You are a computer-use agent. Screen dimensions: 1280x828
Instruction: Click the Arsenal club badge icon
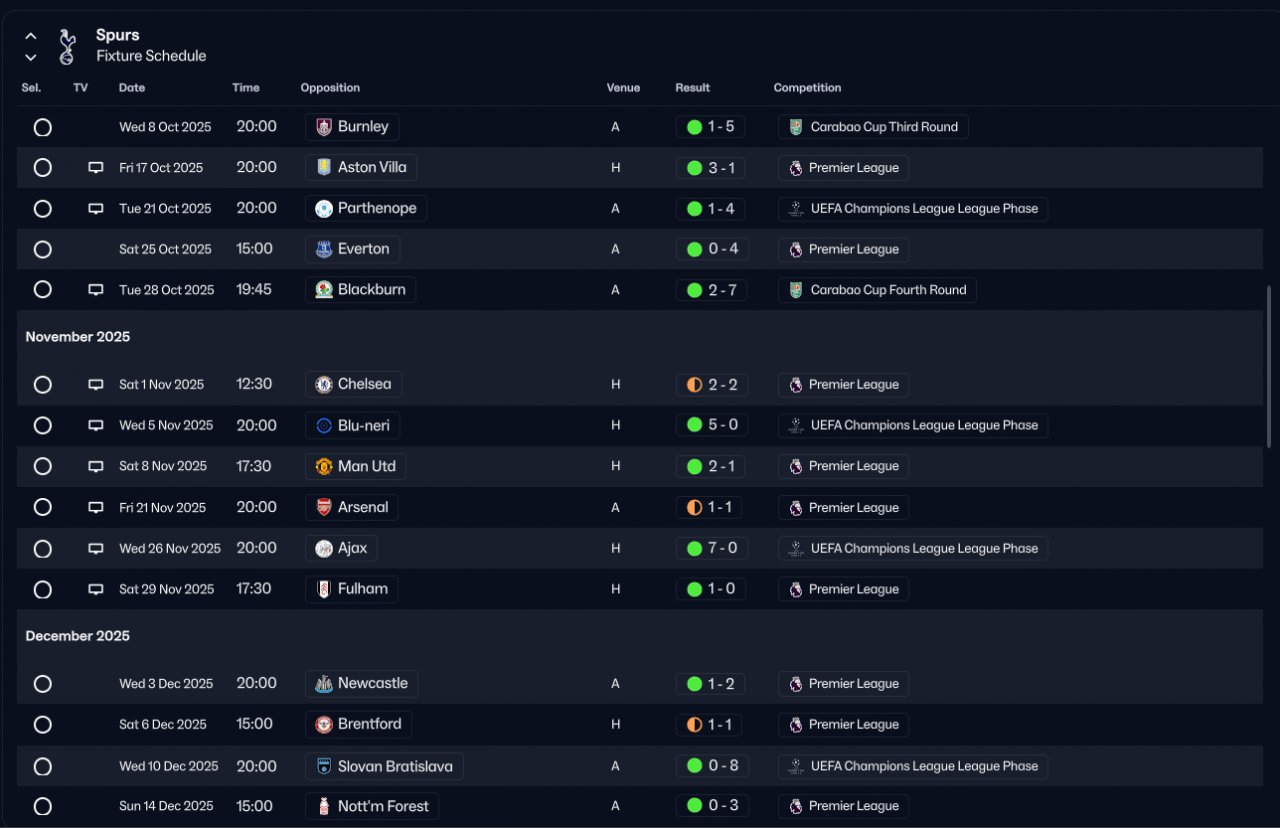(323, 507)
